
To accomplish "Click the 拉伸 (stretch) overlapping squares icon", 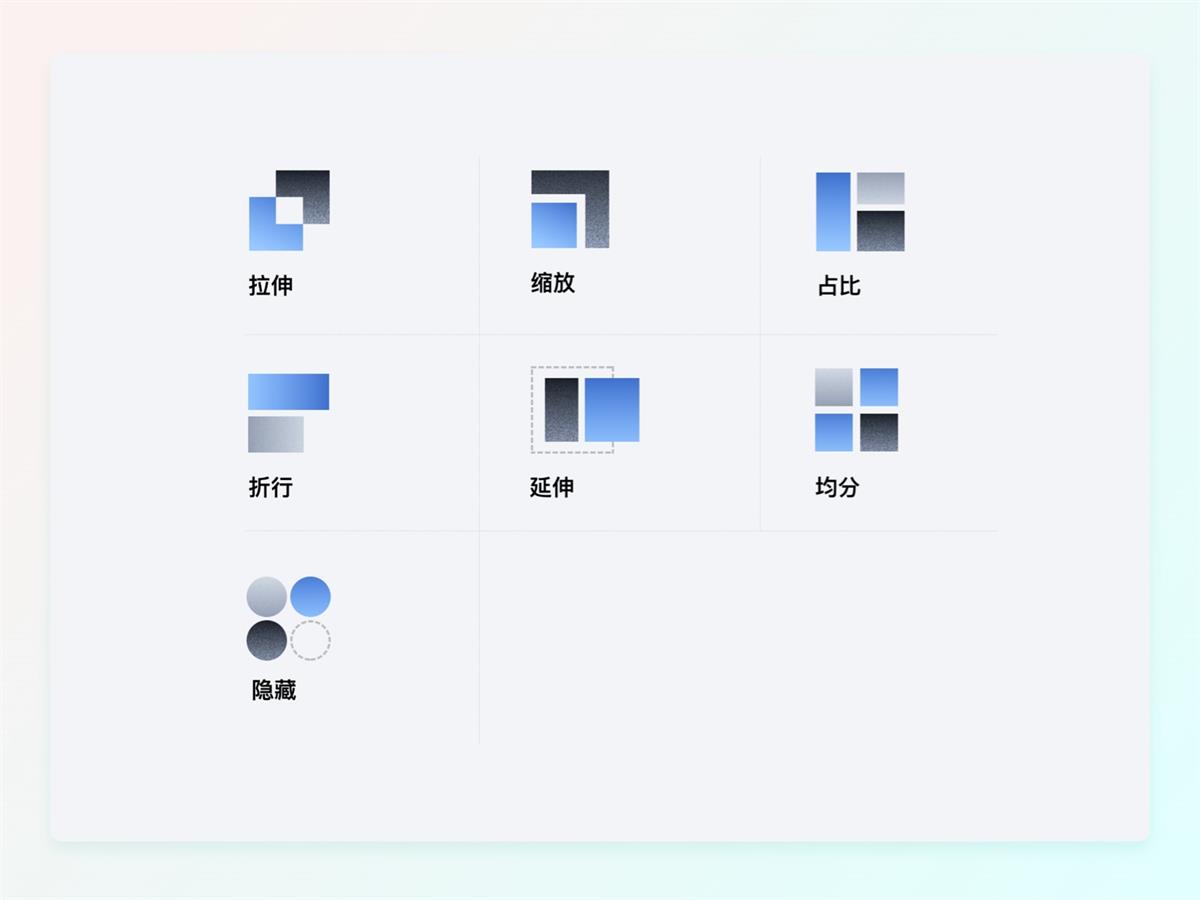I will [x=289, y=210].
